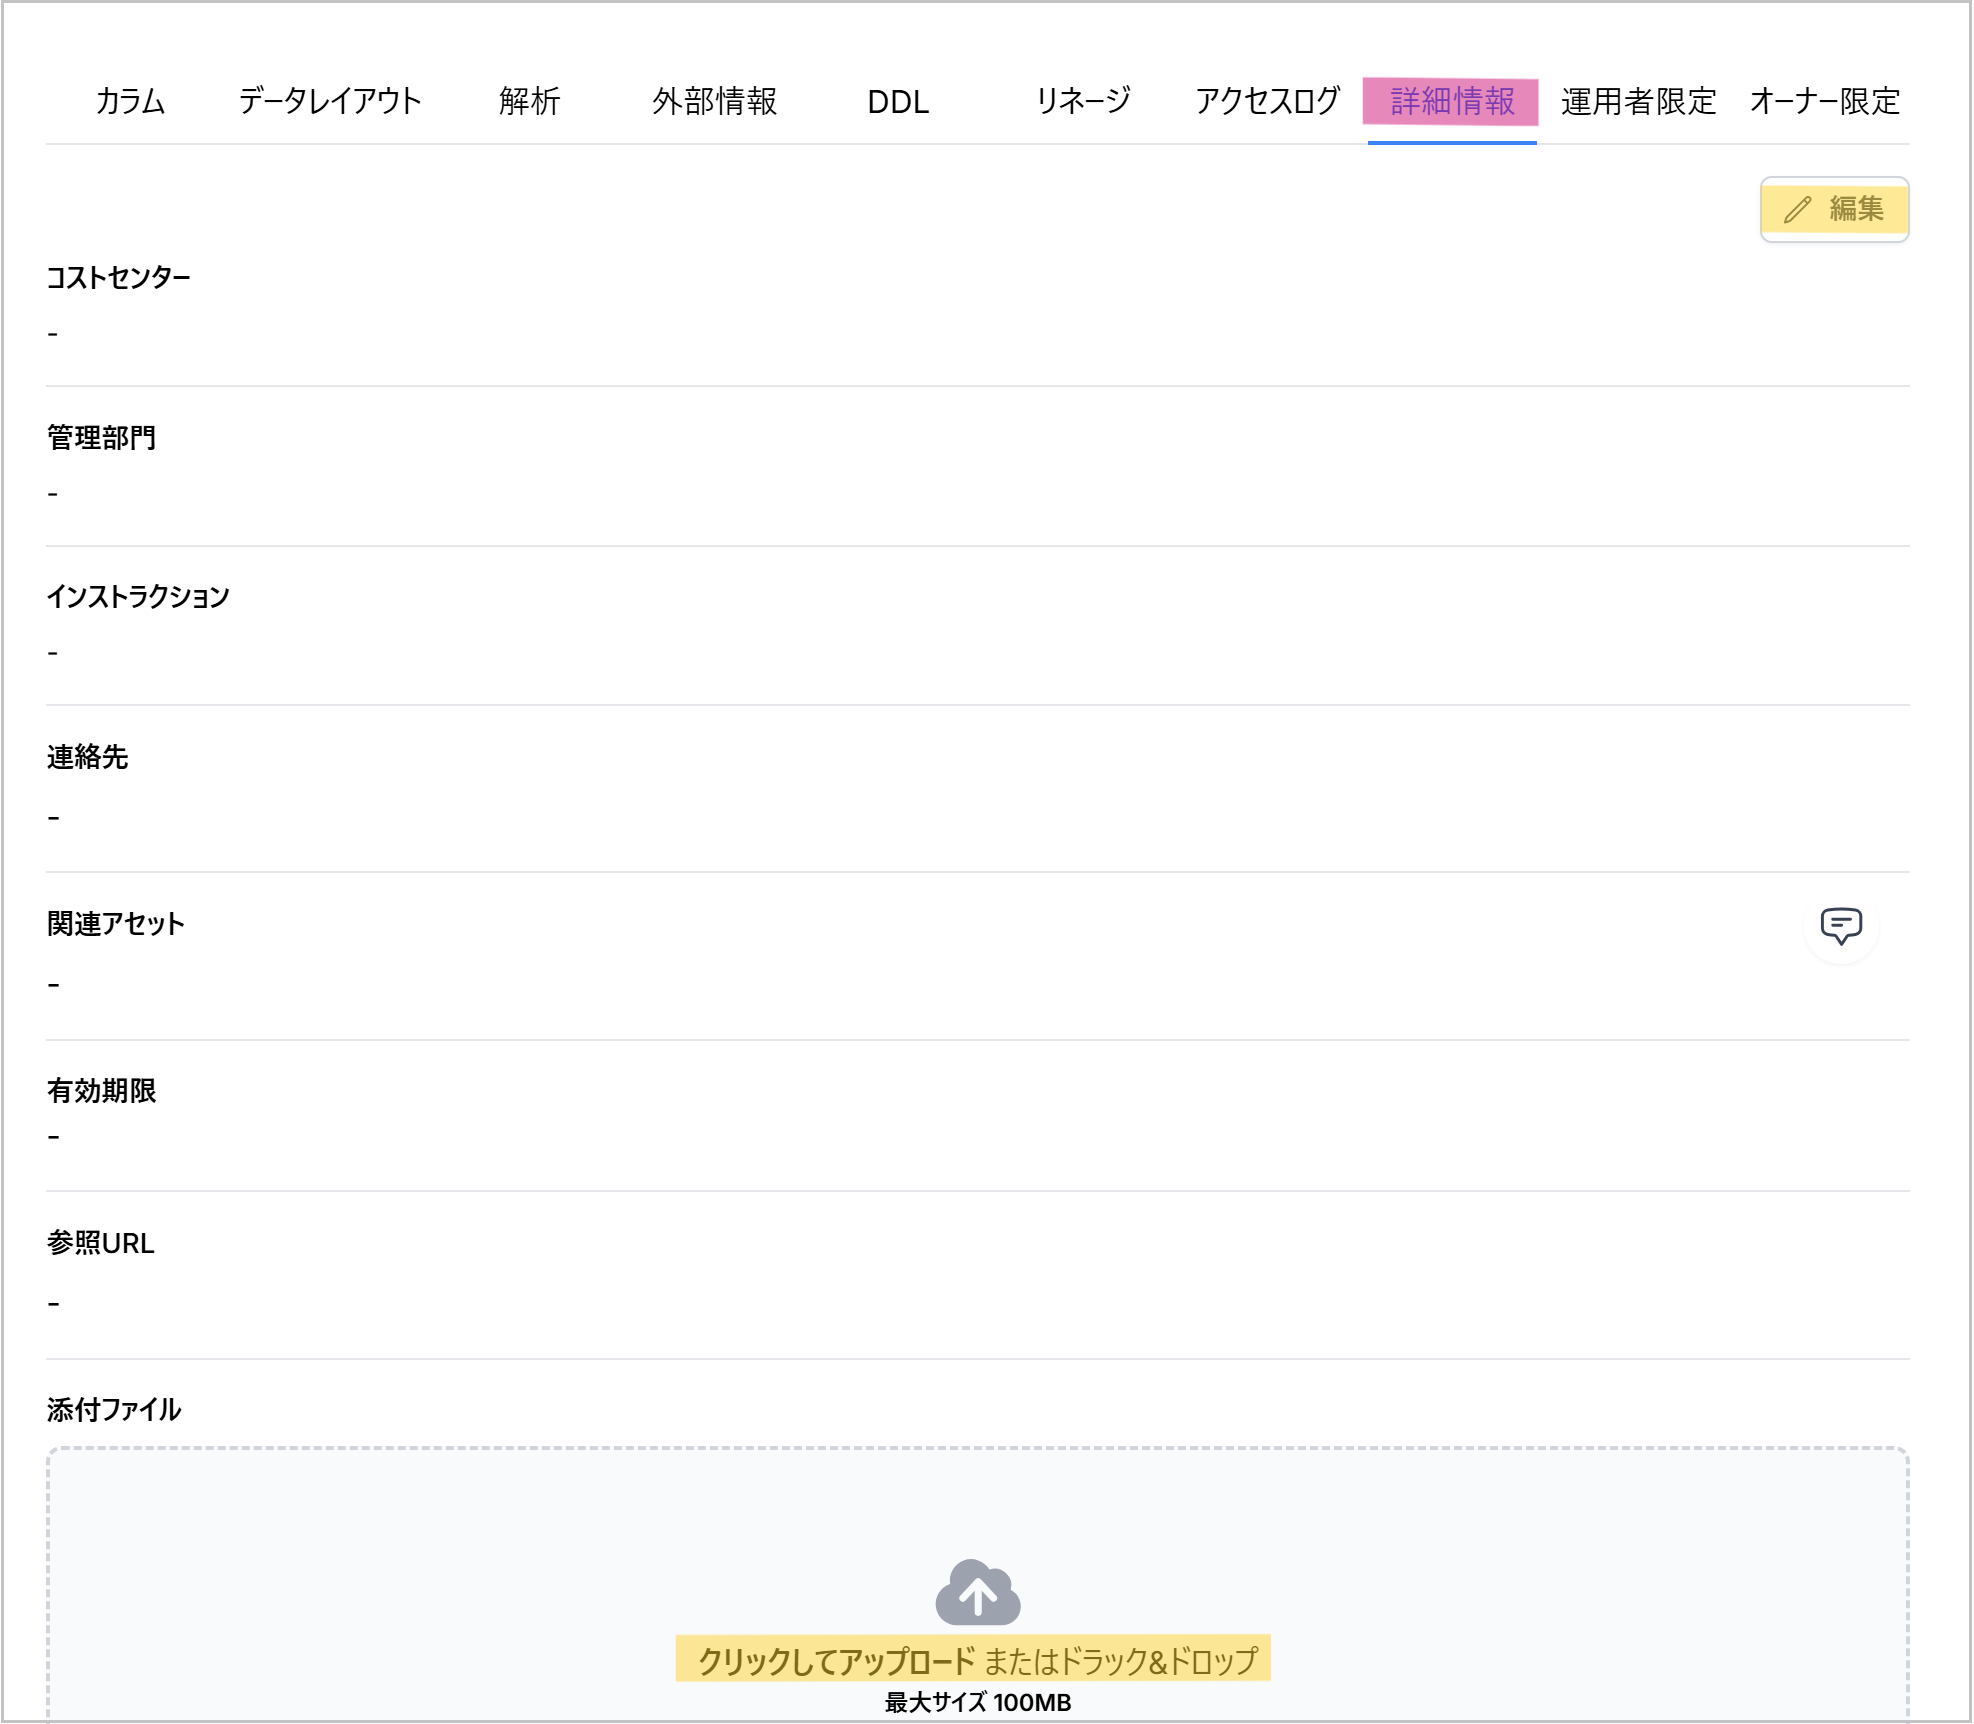
Task: Click クリックしてアップロード link
Action: tap(836, 1661)
